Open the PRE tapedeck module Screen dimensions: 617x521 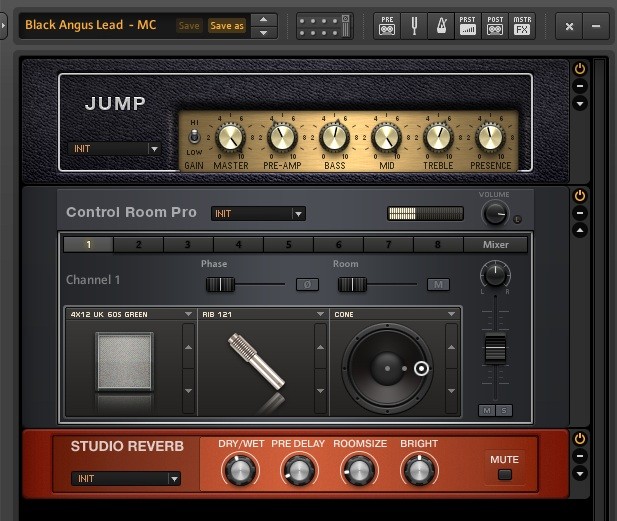point(387,26)
